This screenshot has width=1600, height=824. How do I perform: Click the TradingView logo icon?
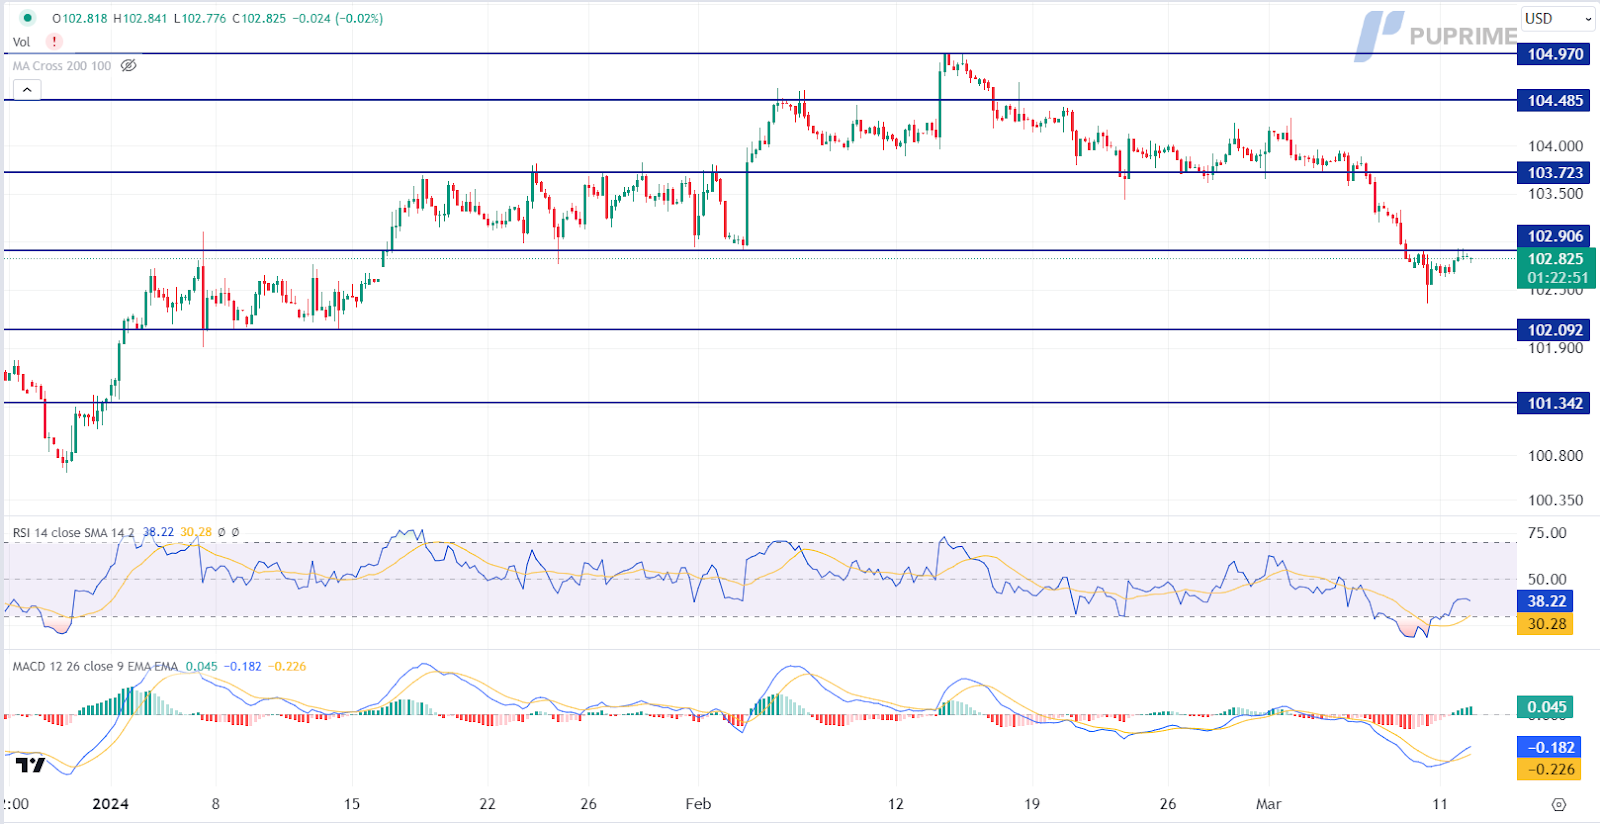(30, 765)
